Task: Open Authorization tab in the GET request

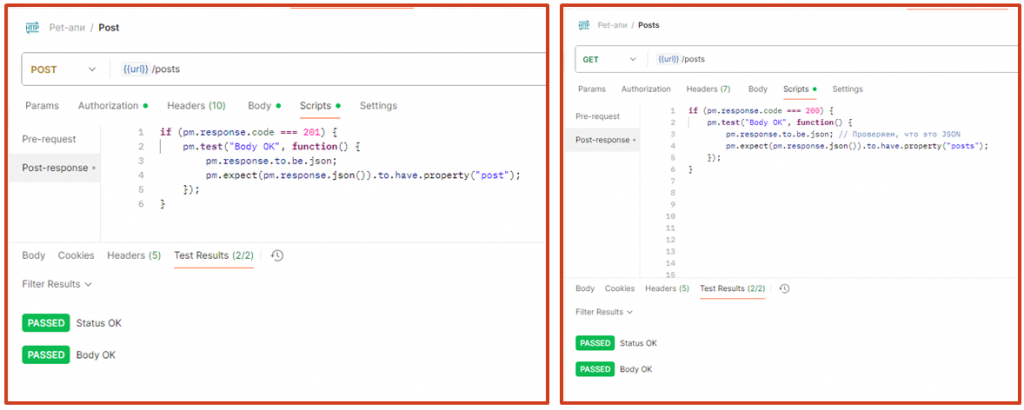Action: 646,89
